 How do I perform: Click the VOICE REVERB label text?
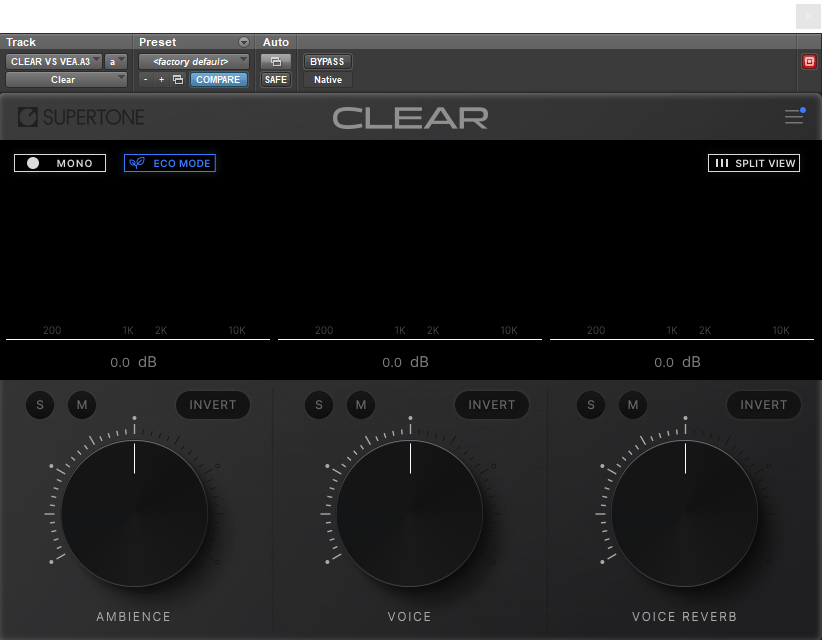[x=684, y=616]
